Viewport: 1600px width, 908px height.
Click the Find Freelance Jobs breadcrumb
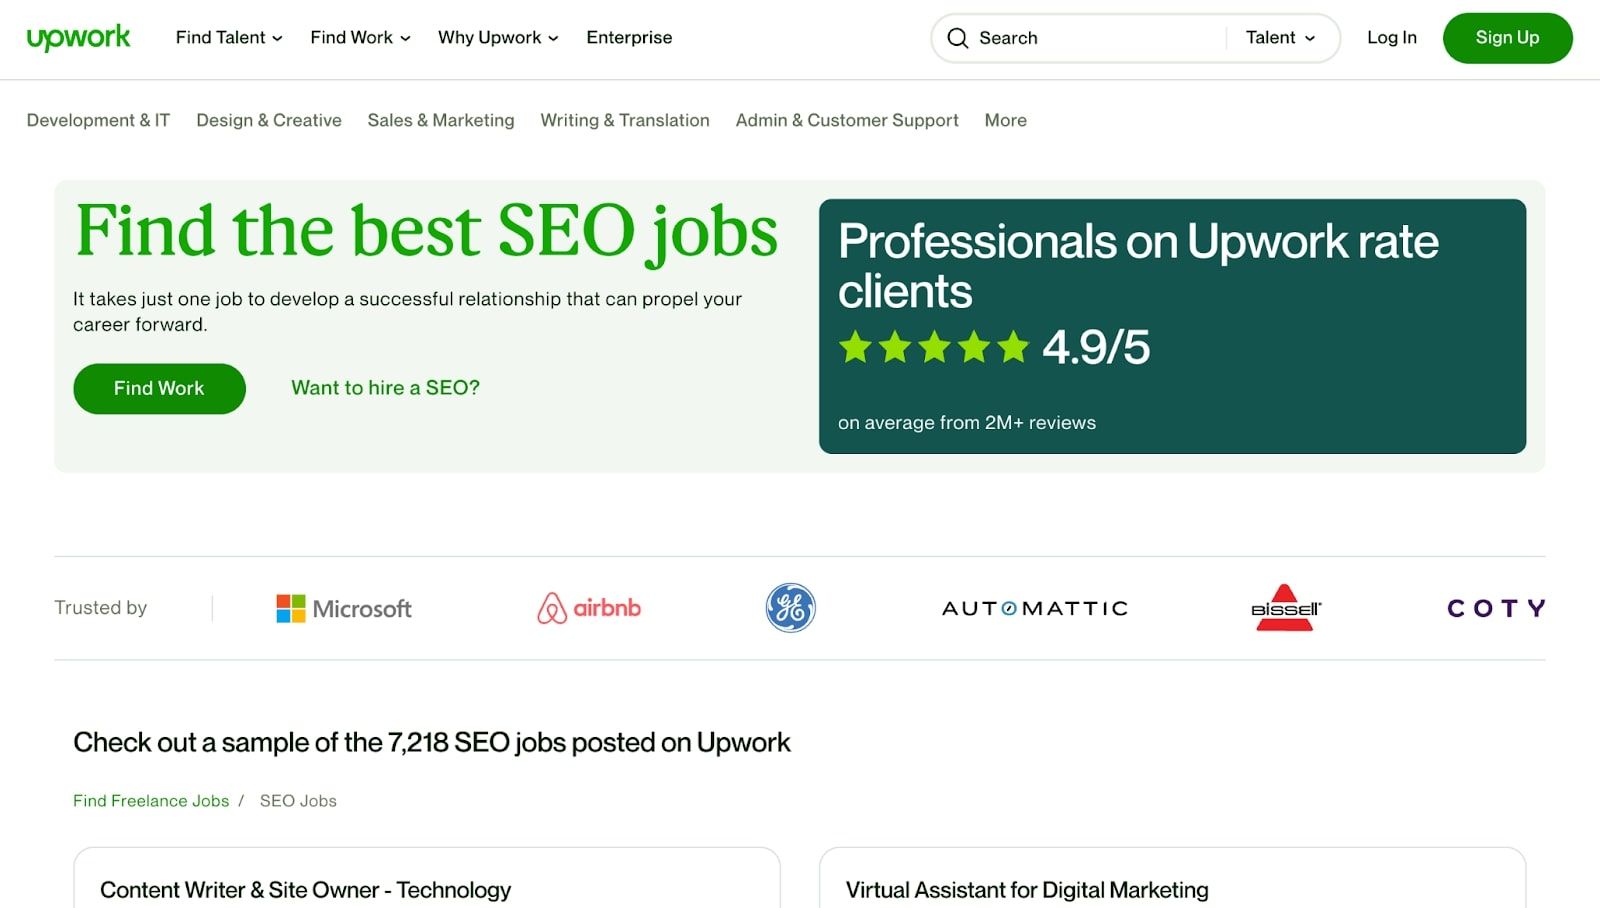(151, 801)
